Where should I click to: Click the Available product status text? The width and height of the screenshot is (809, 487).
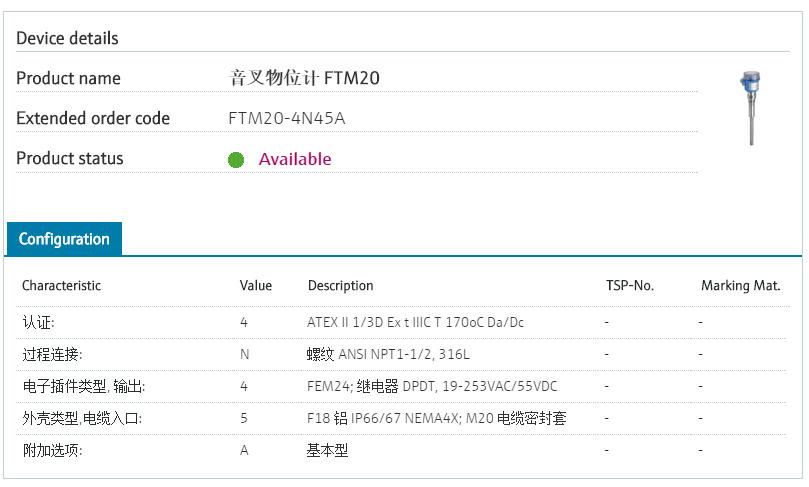[x=295, y=159]
